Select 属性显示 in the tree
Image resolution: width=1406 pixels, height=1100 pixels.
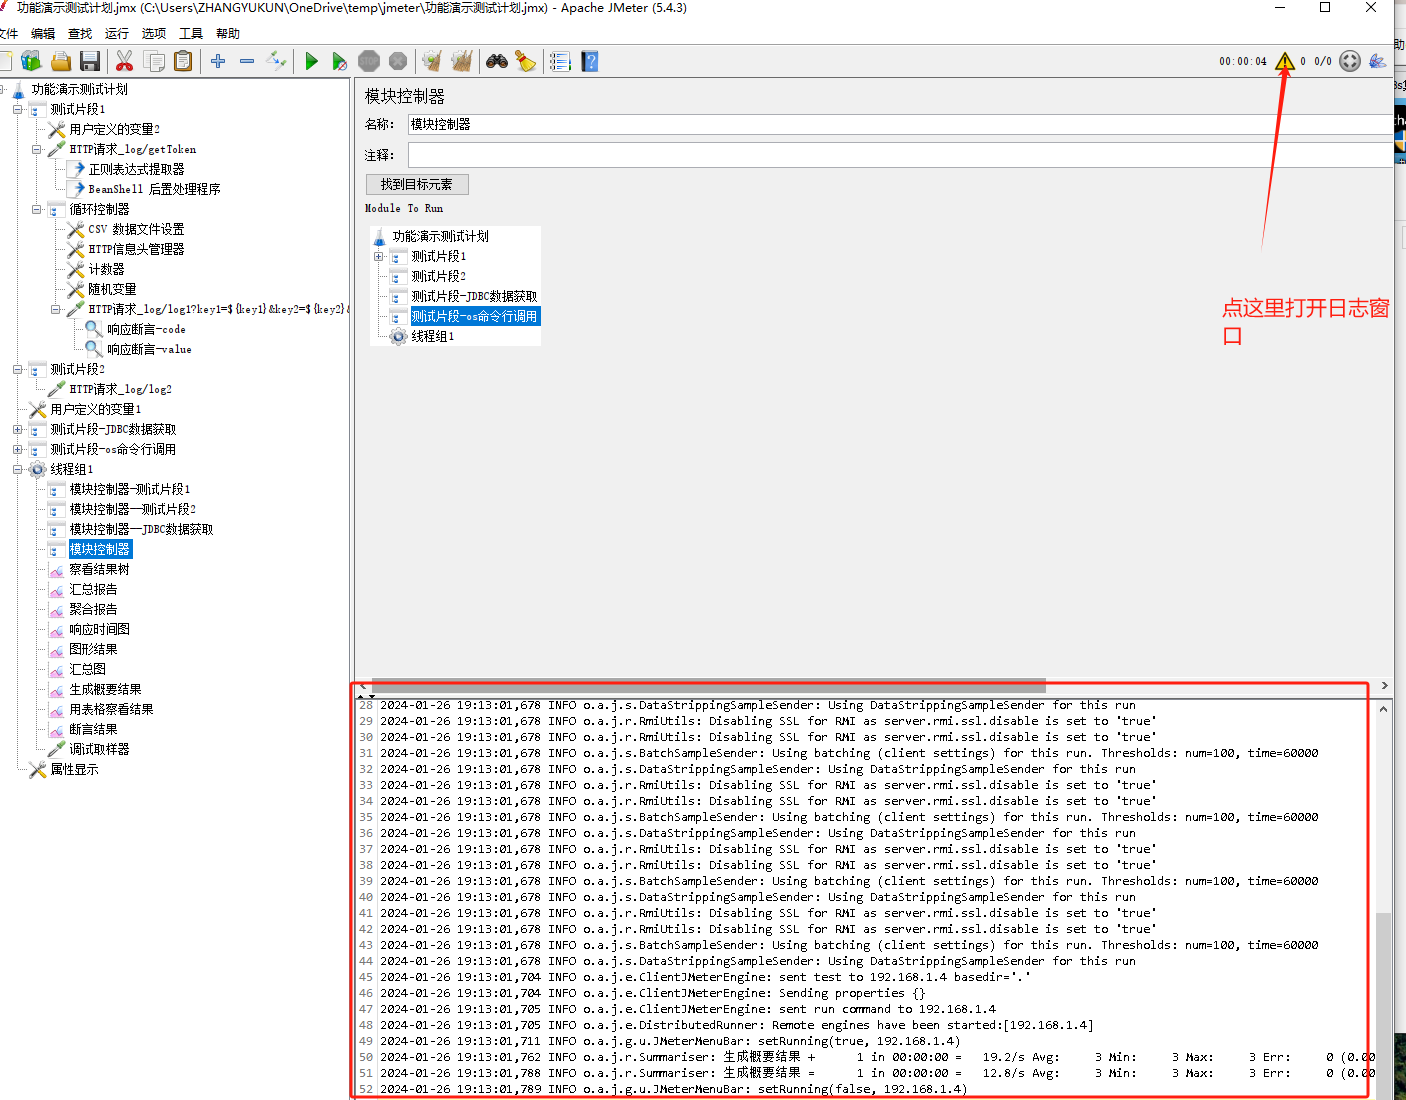point(74,769)
